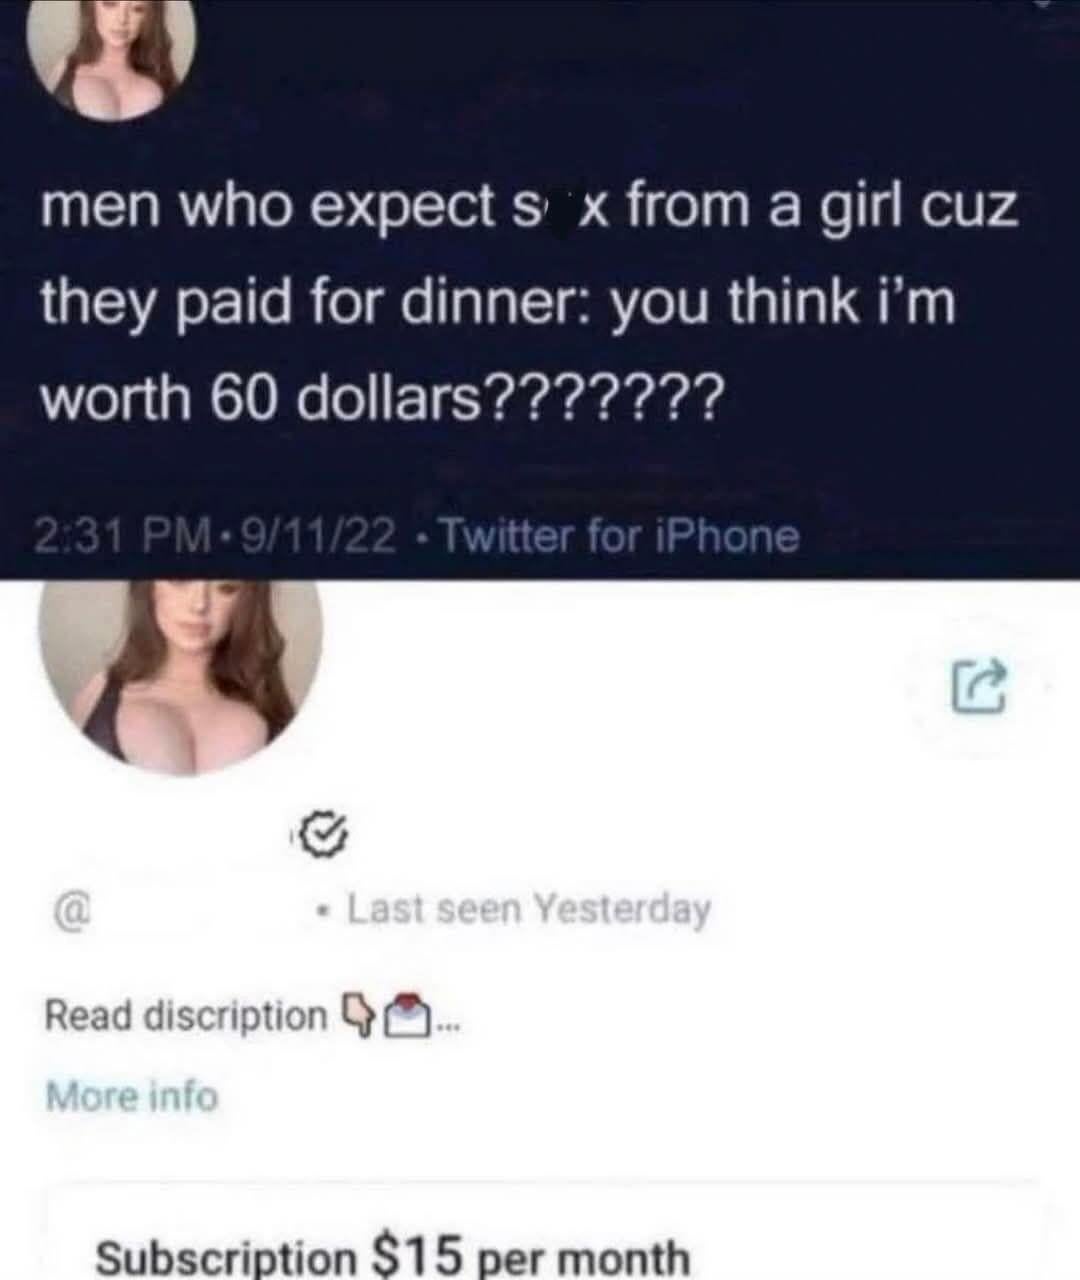Tap the $15 price label
1080x1280 pixels.
[418, 1252]
